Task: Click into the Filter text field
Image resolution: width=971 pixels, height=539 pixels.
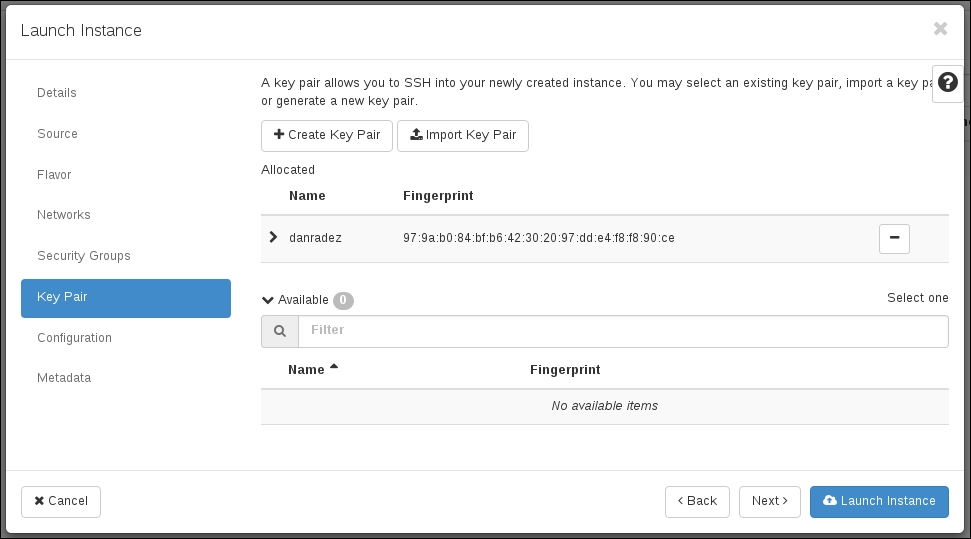Action: tap(622, 331)
